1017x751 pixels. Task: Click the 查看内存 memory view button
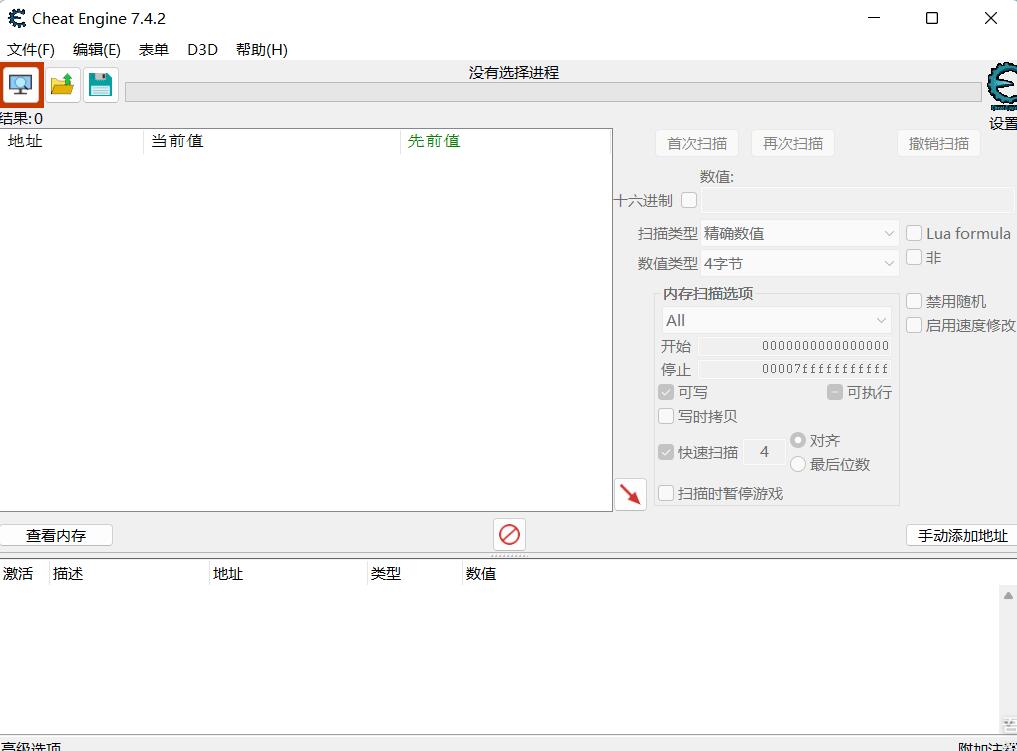pyautogui.click(x=56, y=535)
